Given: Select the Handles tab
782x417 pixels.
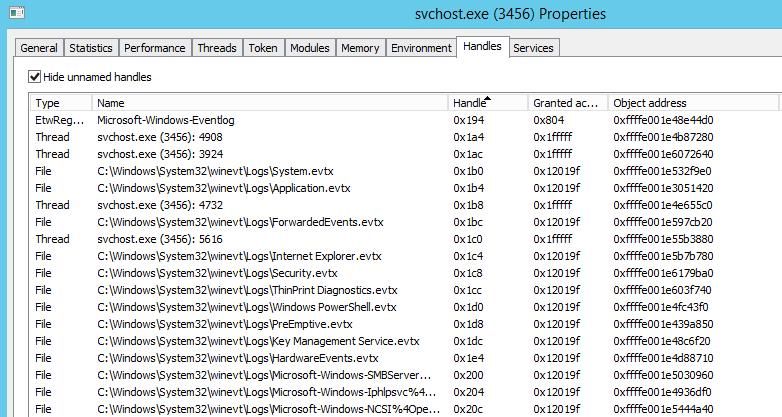Looking at the screenshot, I should (482, 46).
